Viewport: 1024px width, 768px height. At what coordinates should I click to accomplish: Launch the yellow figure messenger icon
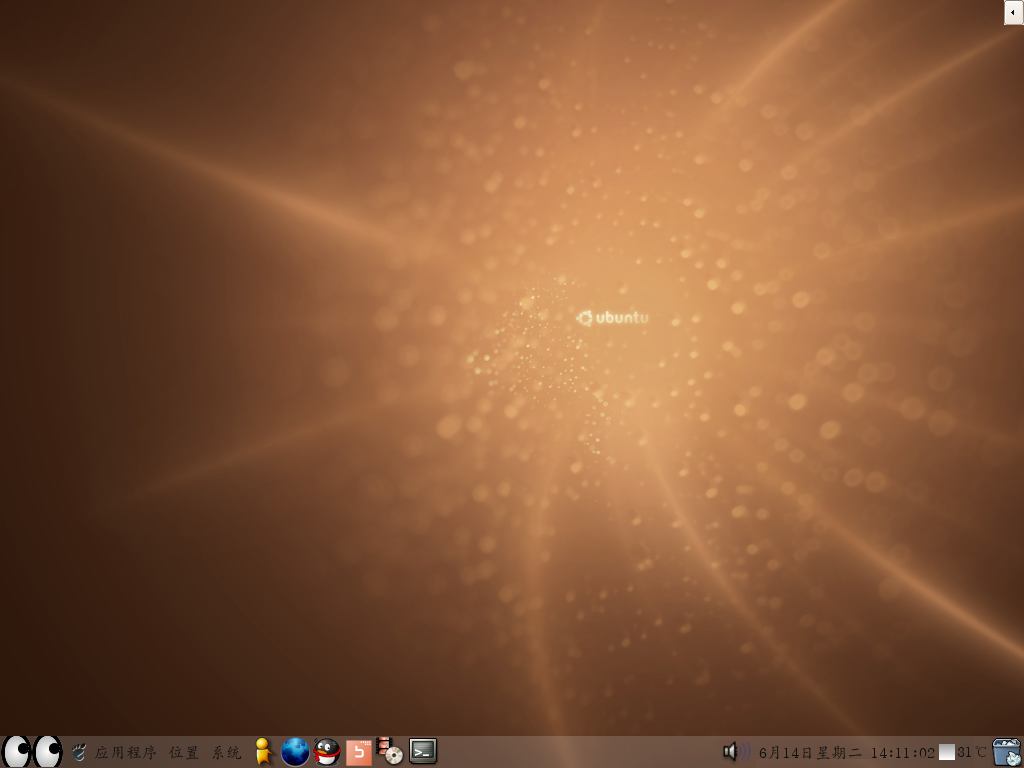(263, 752)
